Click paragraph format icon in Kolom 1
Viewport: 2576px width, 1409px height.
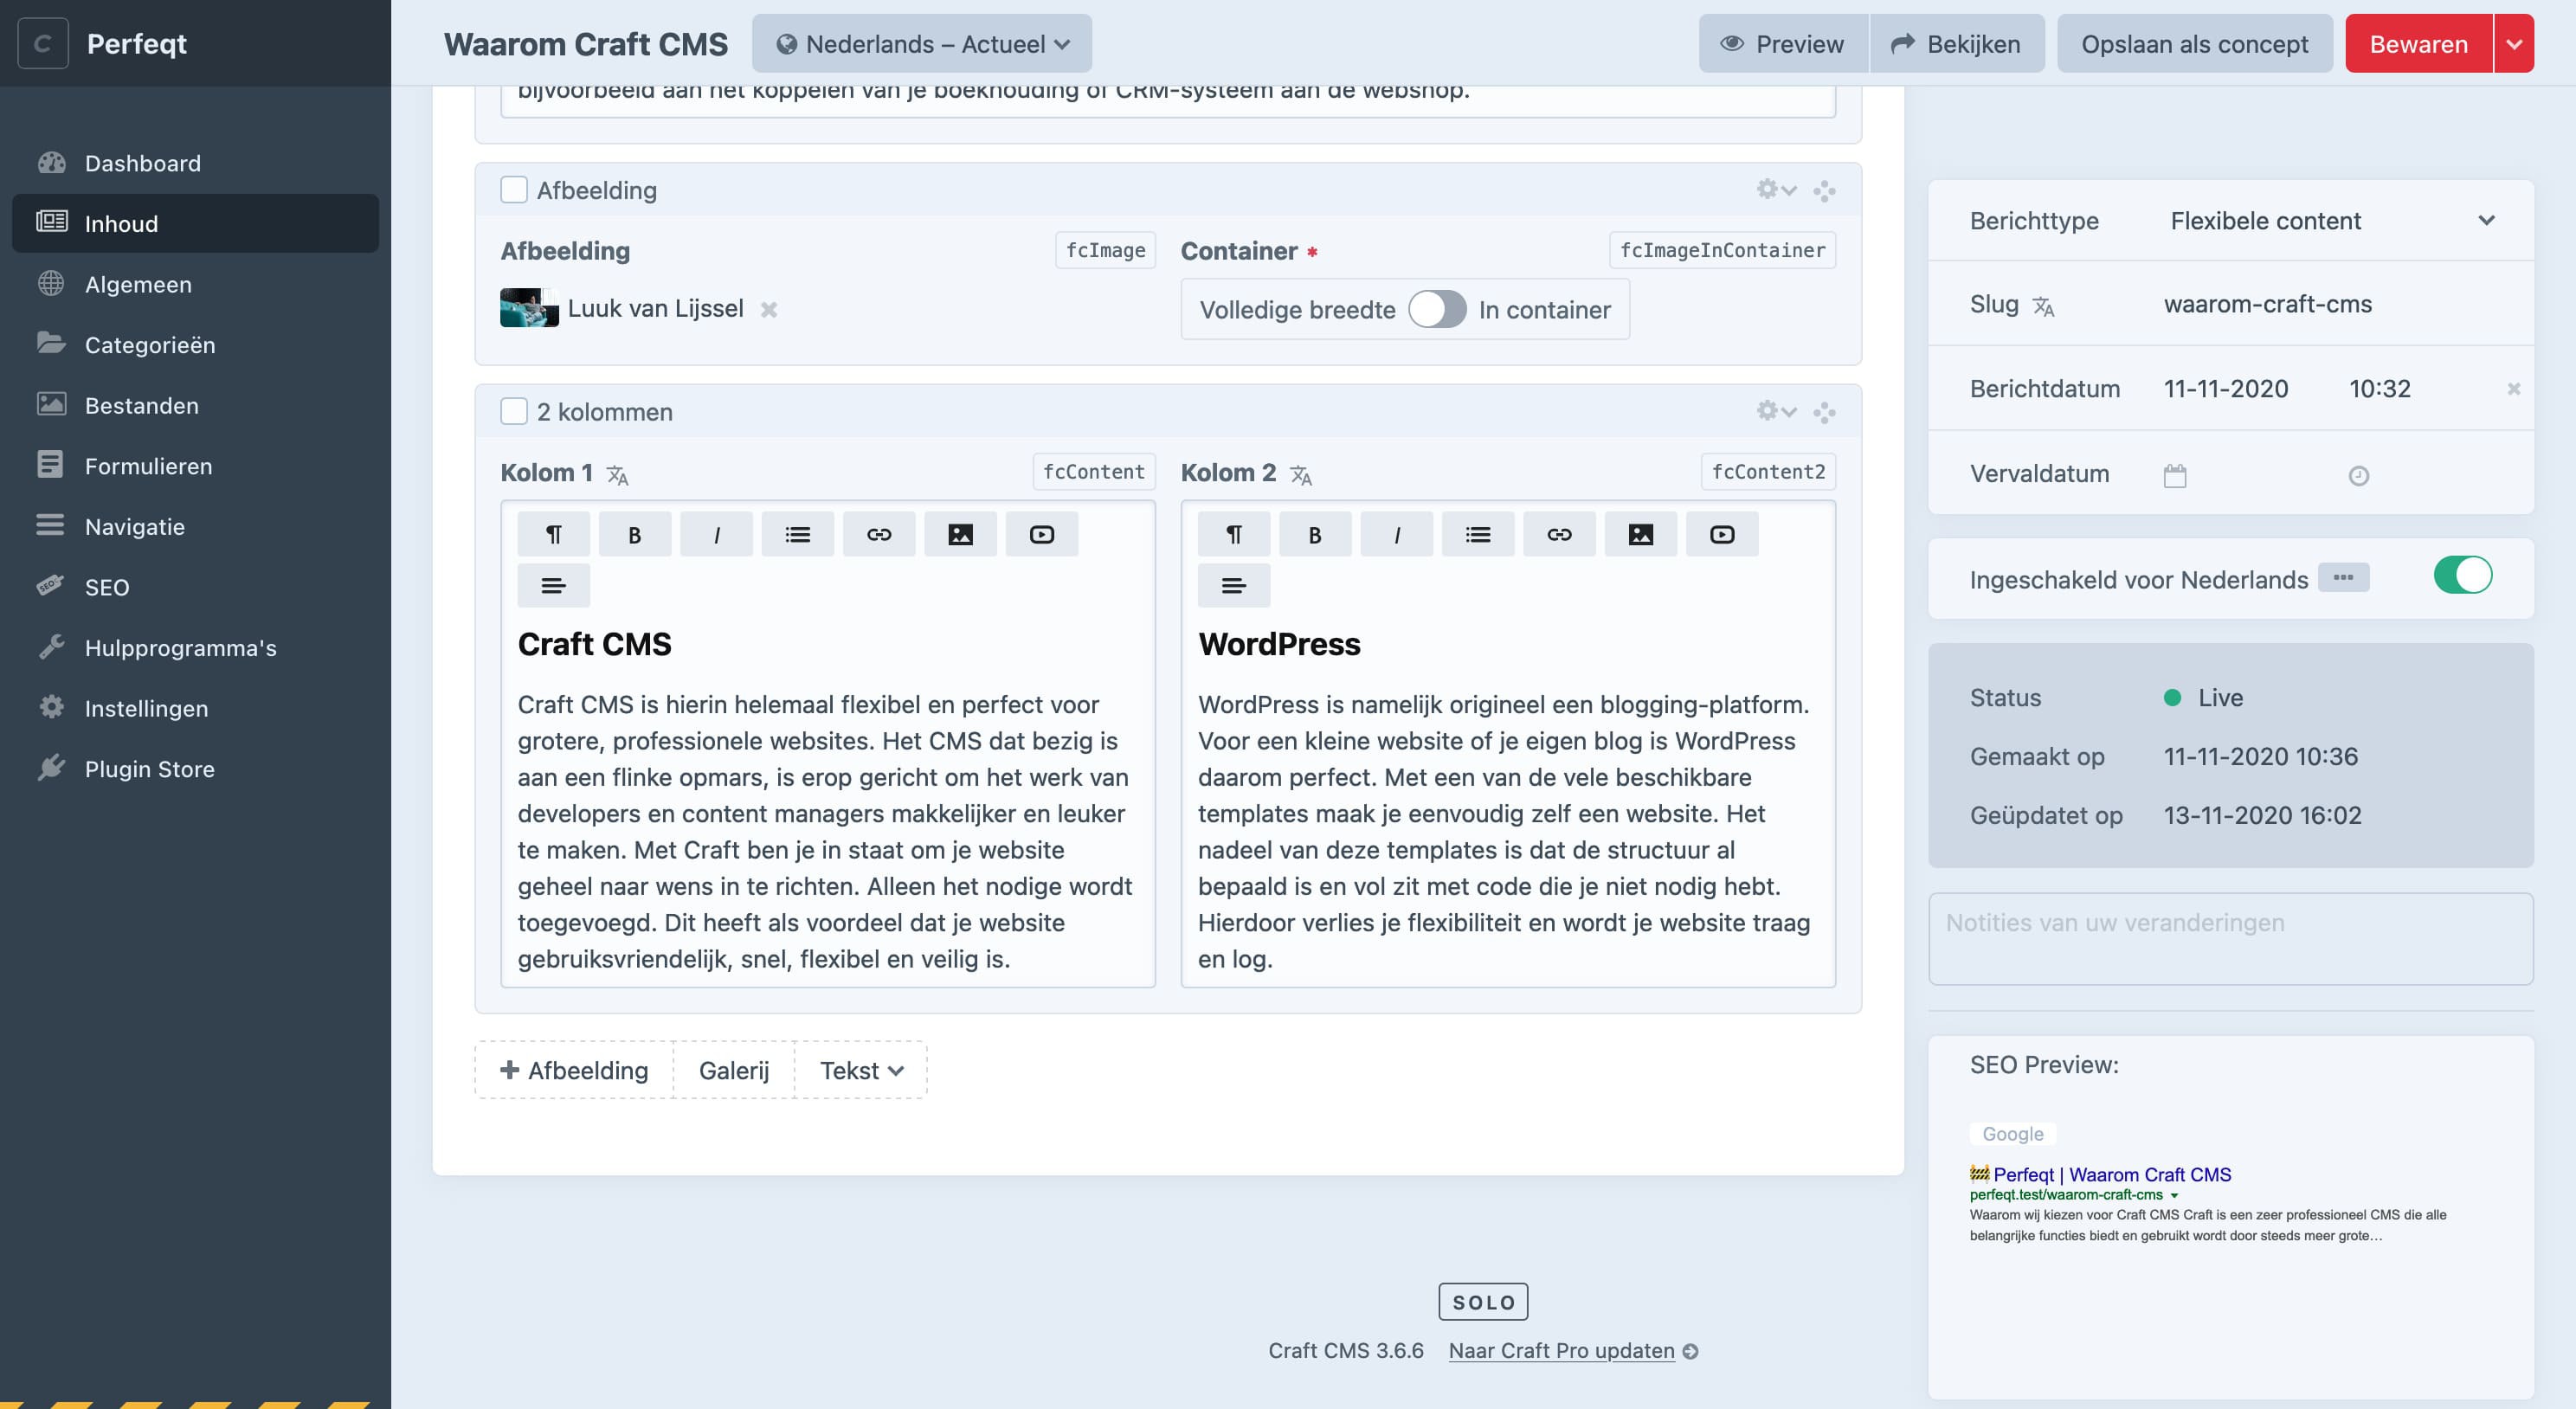pos(553,534)
